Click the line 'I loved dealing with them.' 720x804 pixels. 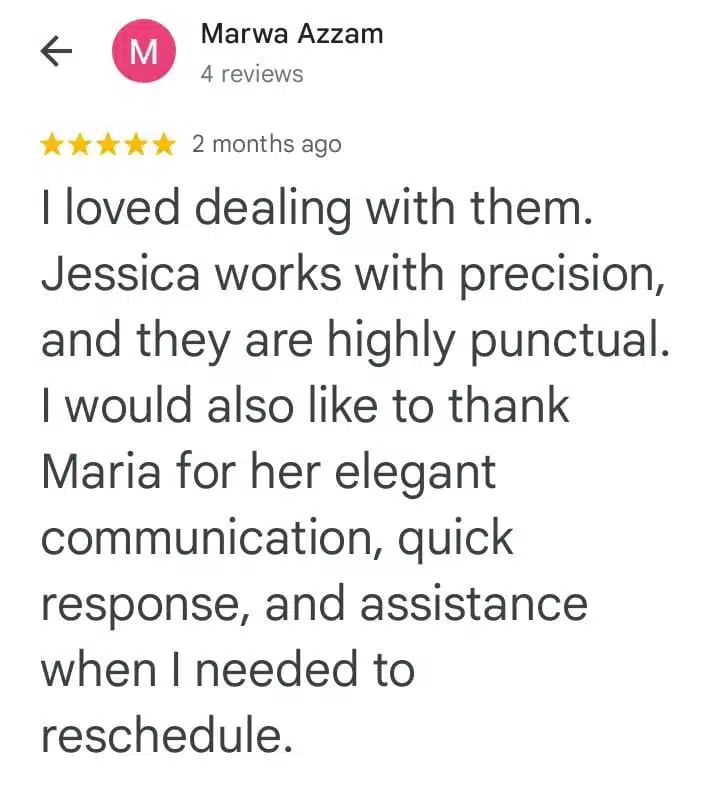point(317,208)
